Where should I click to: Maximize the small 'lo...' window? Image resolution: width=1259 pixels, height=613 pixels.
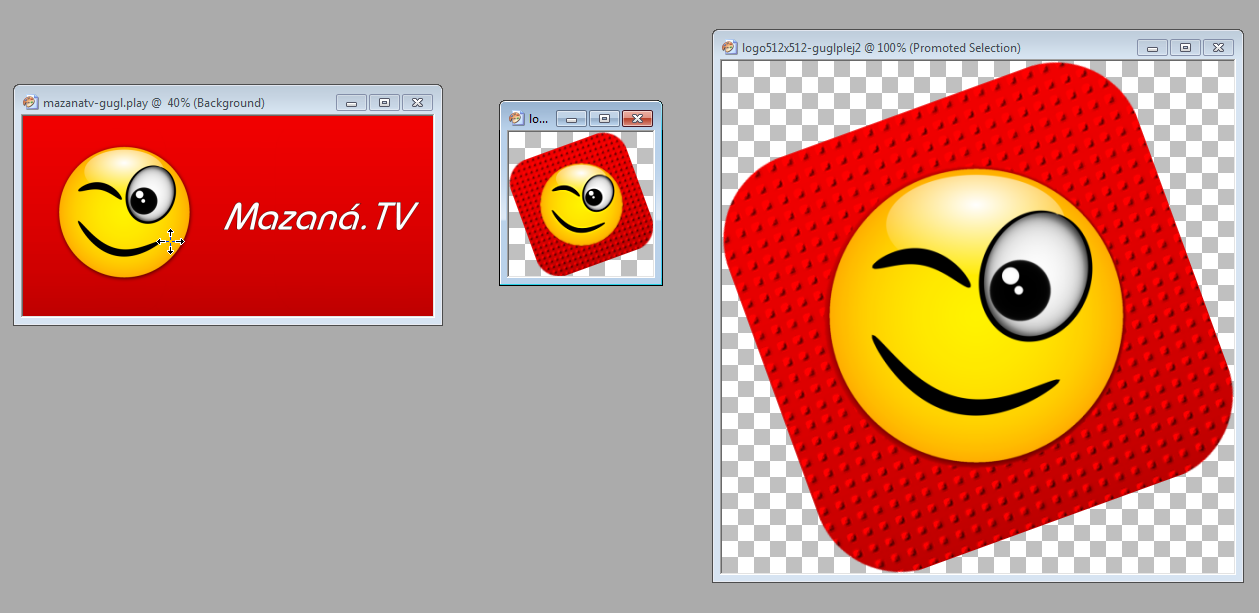tap(604, 118)
